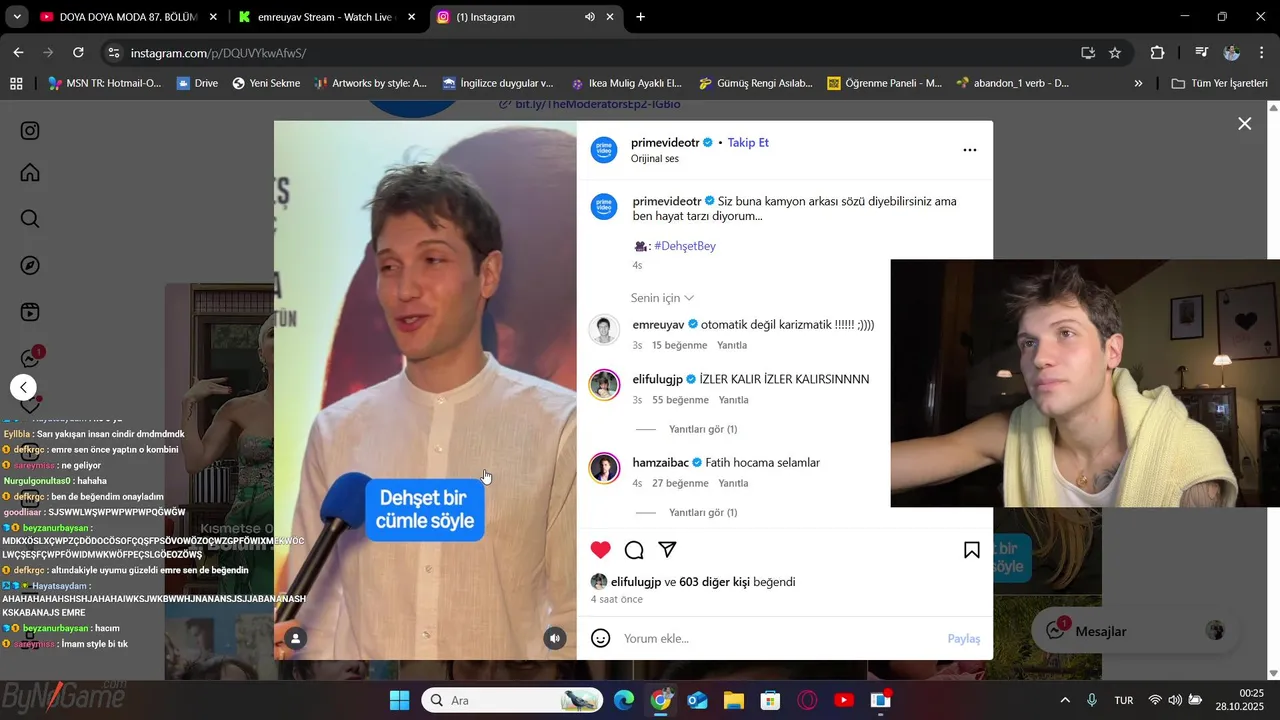This screenshot has height=720, width=1280.
Task: Open emoji picker in comment box
Action: pyautogui.click(x=600, y=638)
